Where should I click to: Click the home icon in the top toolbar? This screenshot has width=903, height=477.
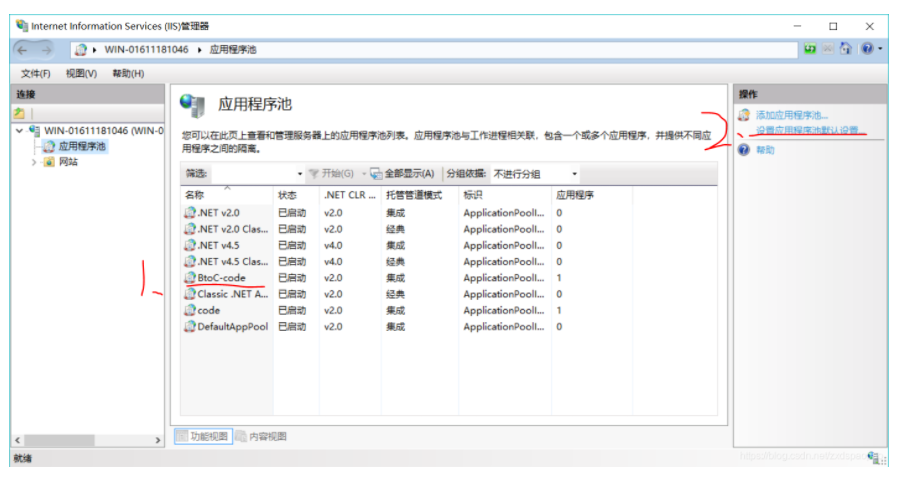[x=845, y=49]
